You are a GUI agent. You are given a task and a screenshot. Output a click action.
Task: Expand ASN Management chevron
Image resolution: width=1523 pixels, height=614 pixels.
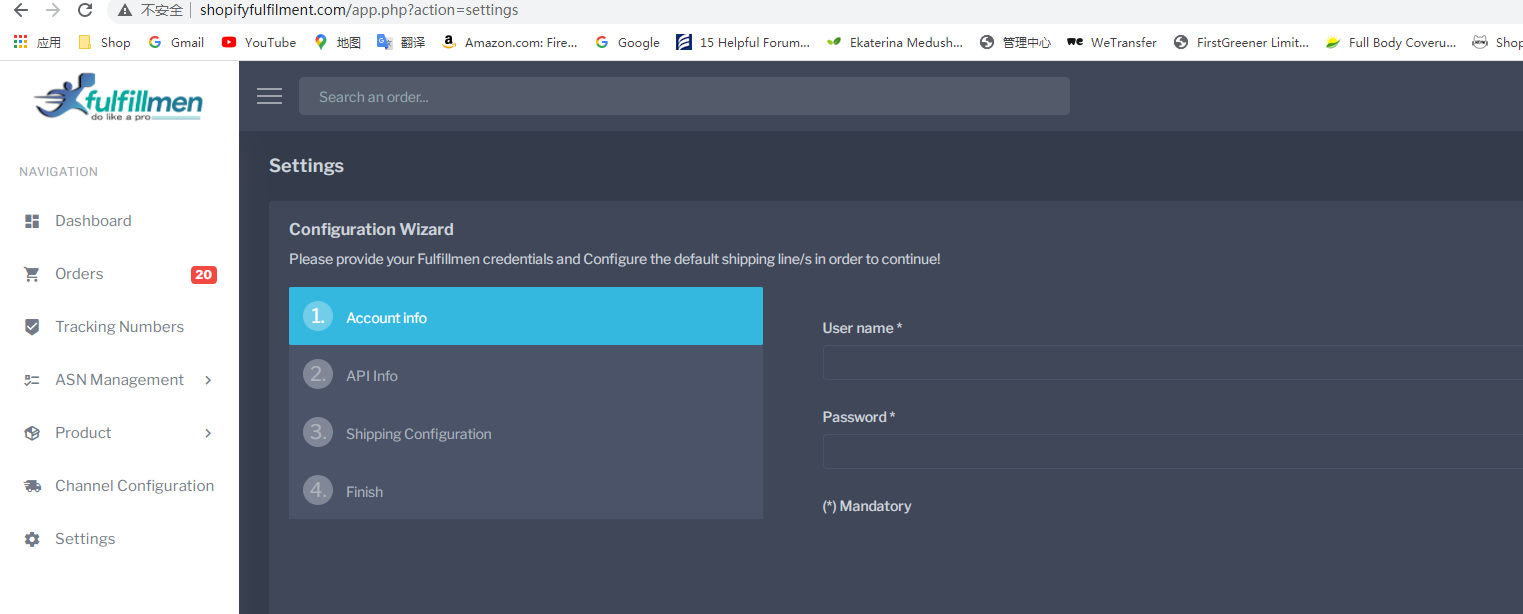click(208, 380)
